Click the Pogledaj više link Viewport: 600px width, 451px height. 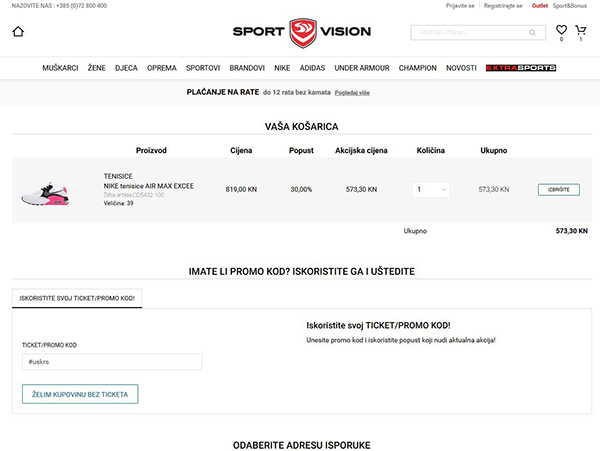tap(352, 93)
